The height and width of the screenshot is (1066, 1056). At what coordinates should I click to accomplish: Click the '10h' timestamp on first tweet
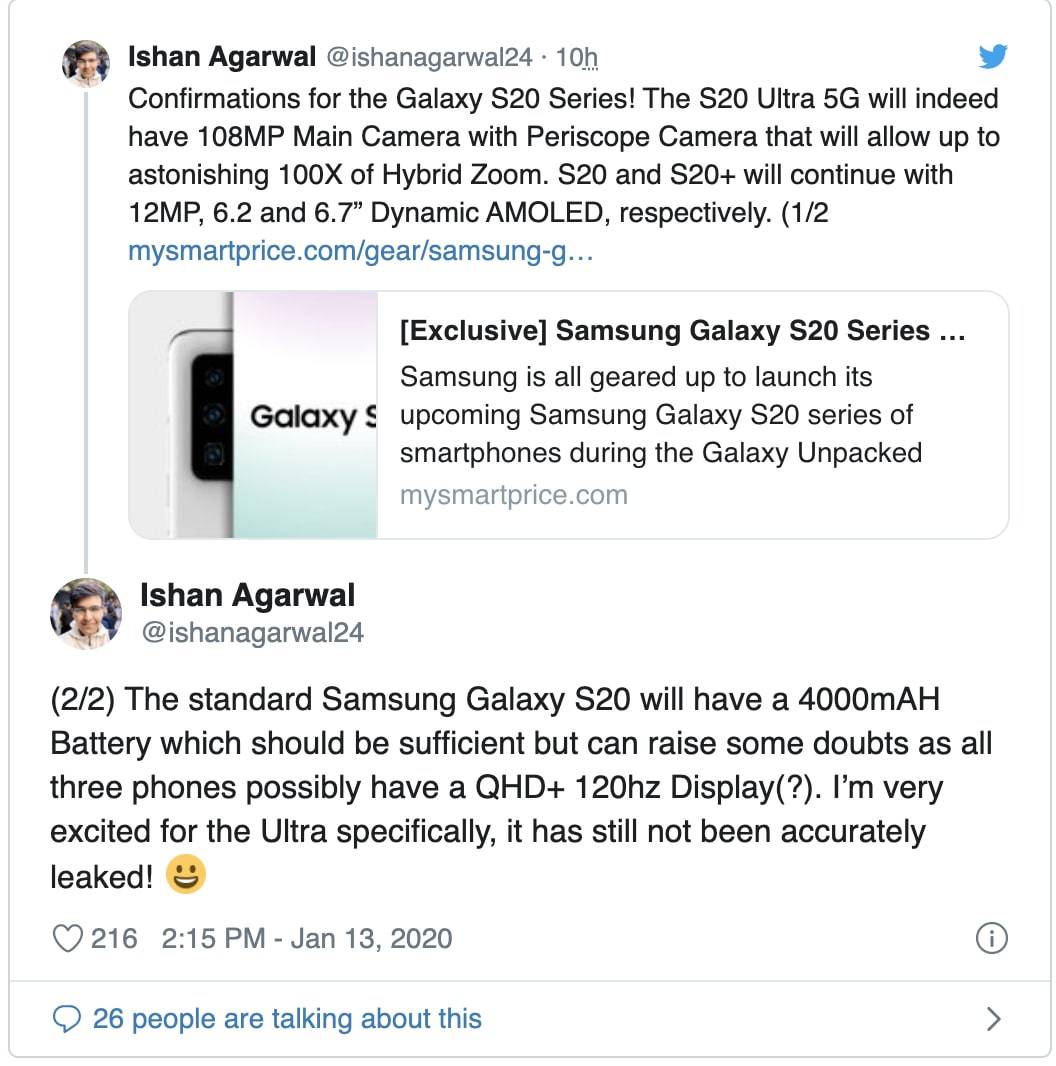click(577, 58)
